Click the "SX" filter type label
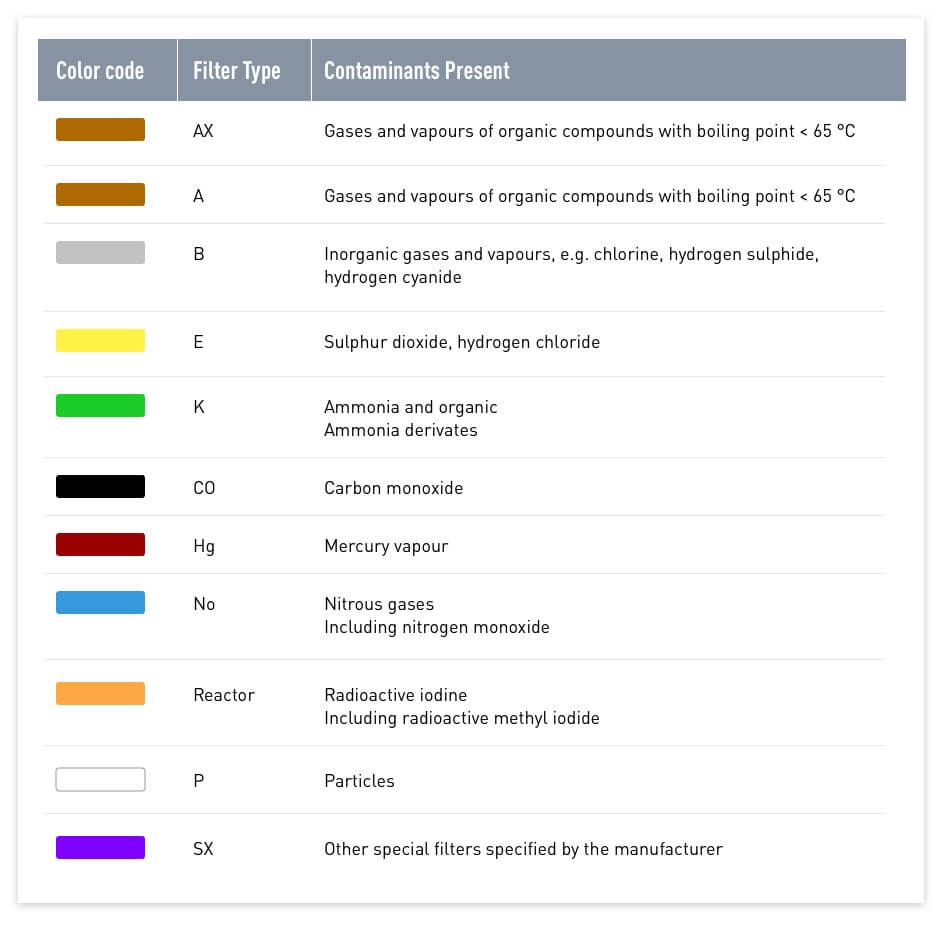This screenshot has height=931, width=947. (x=203, y=849)
